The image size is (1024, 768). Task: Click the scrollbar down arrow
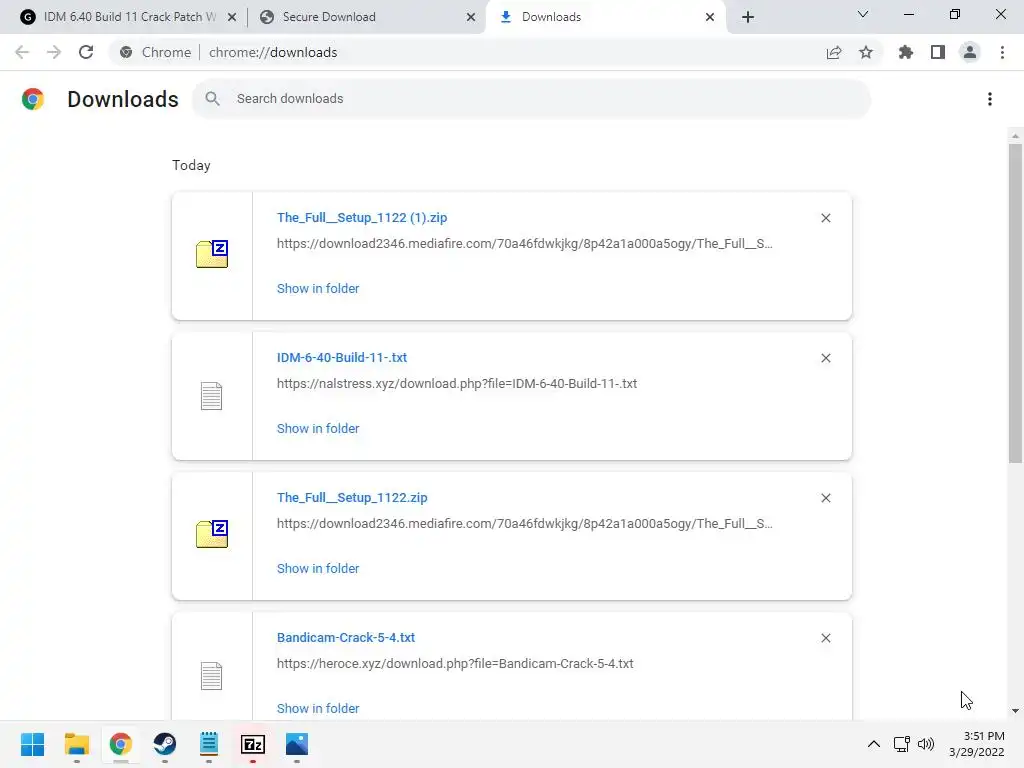click(x=1015, y=711)
